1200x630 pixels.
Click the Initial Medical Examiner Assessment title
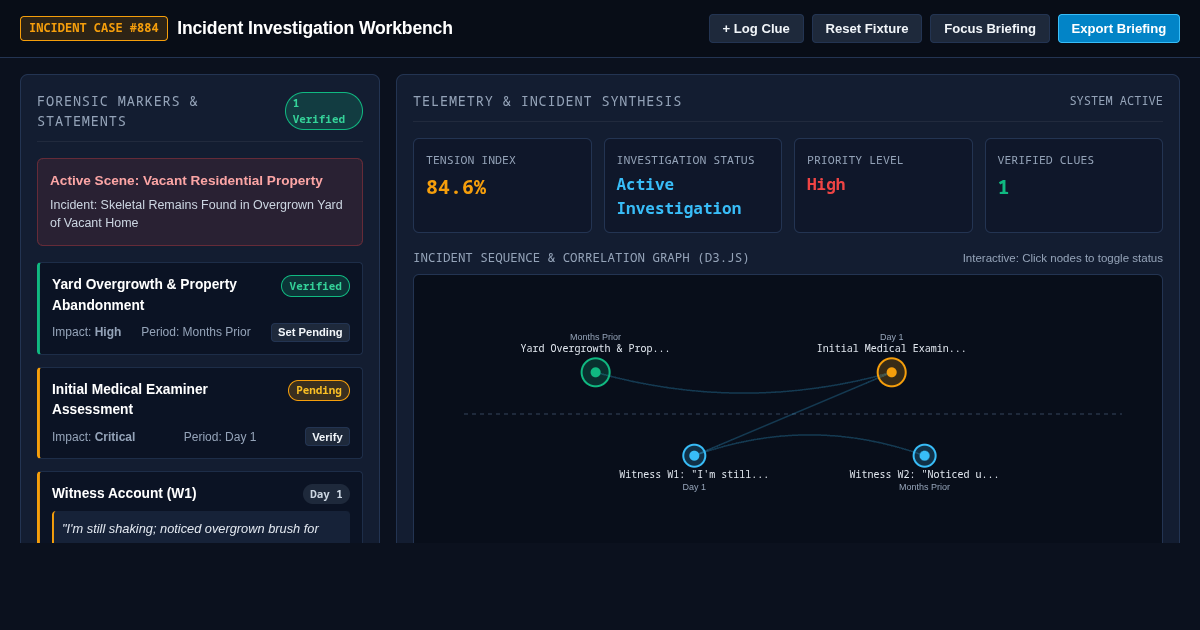(130, 399)
